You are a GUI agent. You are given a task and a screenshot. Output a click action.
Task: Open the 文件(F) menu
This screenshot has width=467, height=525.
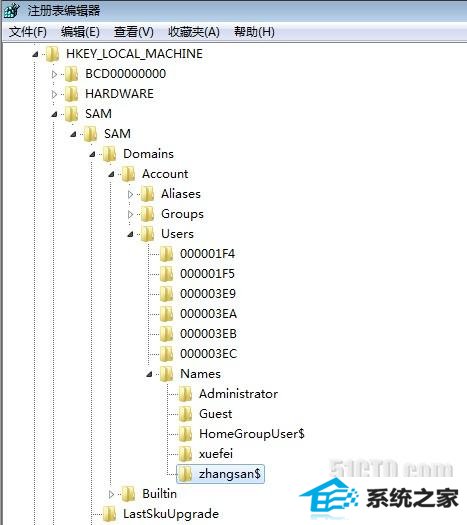[x=27, y=32]
